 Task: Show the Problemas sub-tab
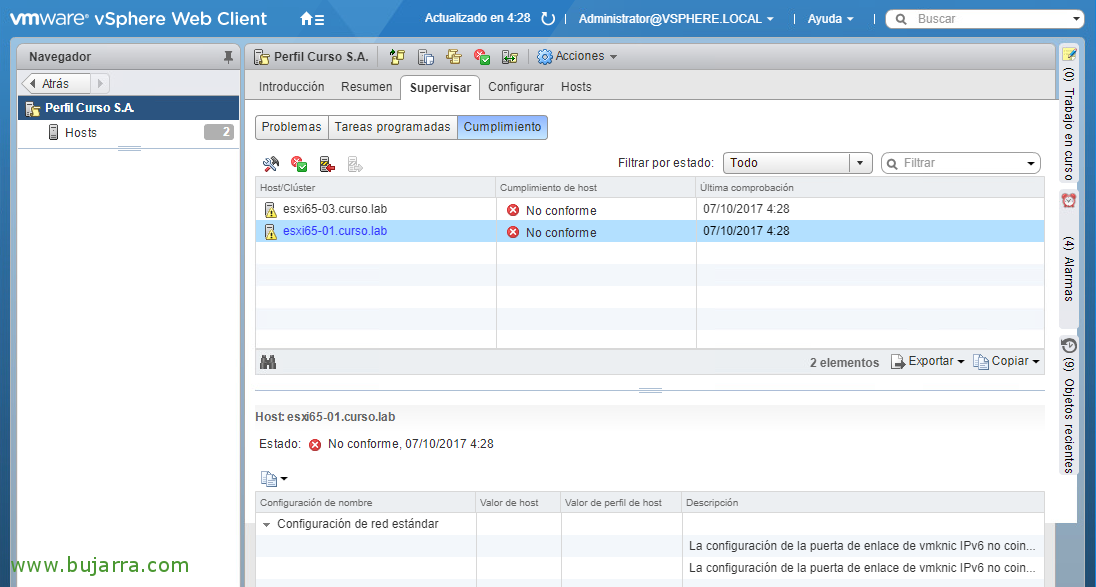point(291,127)
